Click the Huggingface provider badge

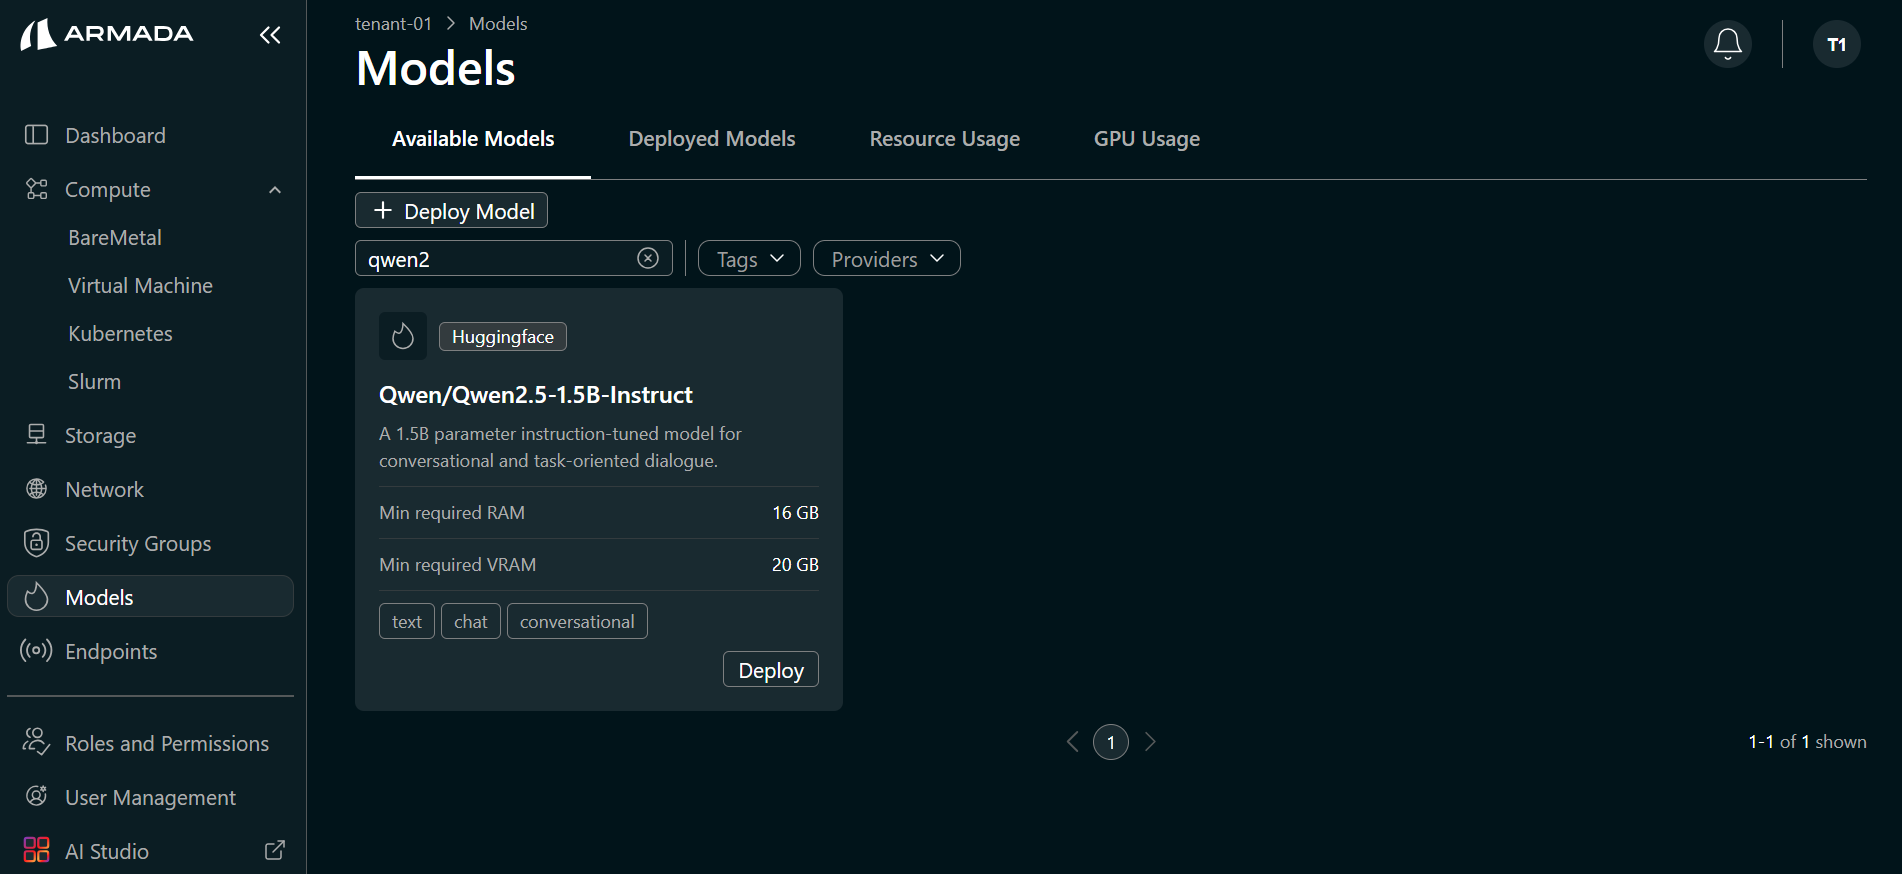click(503, 337)
